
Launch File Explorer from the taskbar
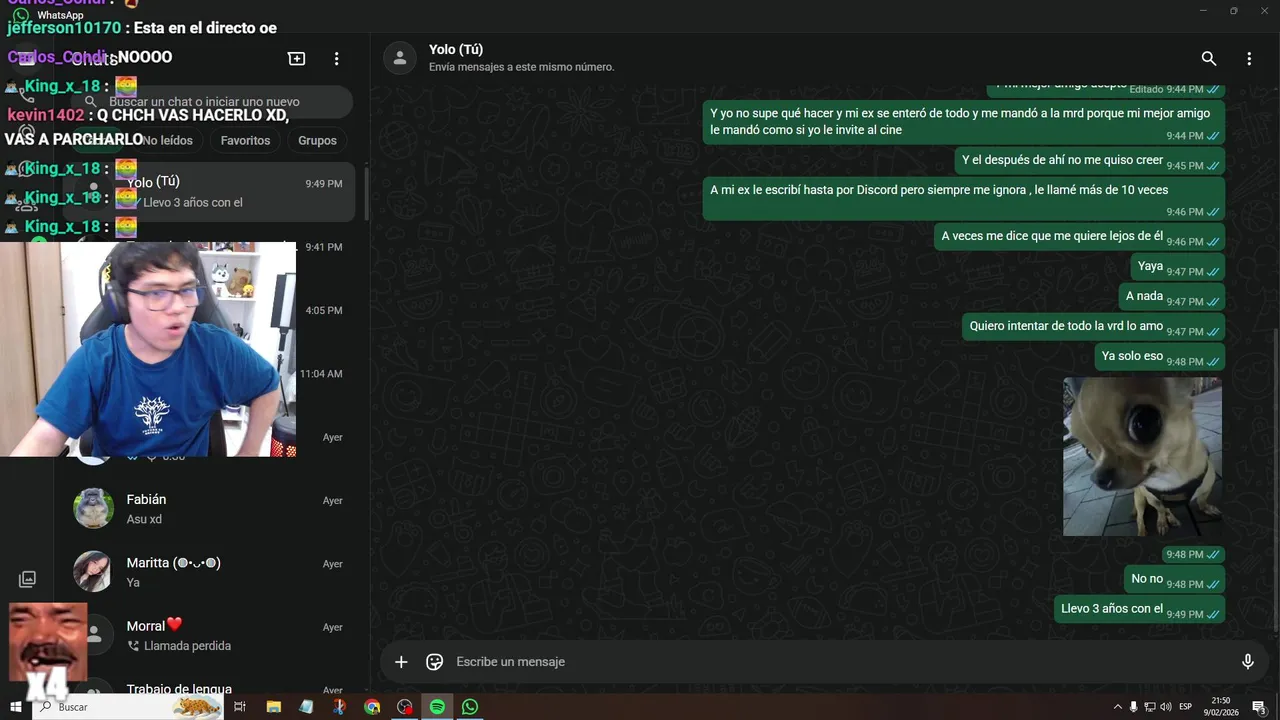(x=273, y=707)
